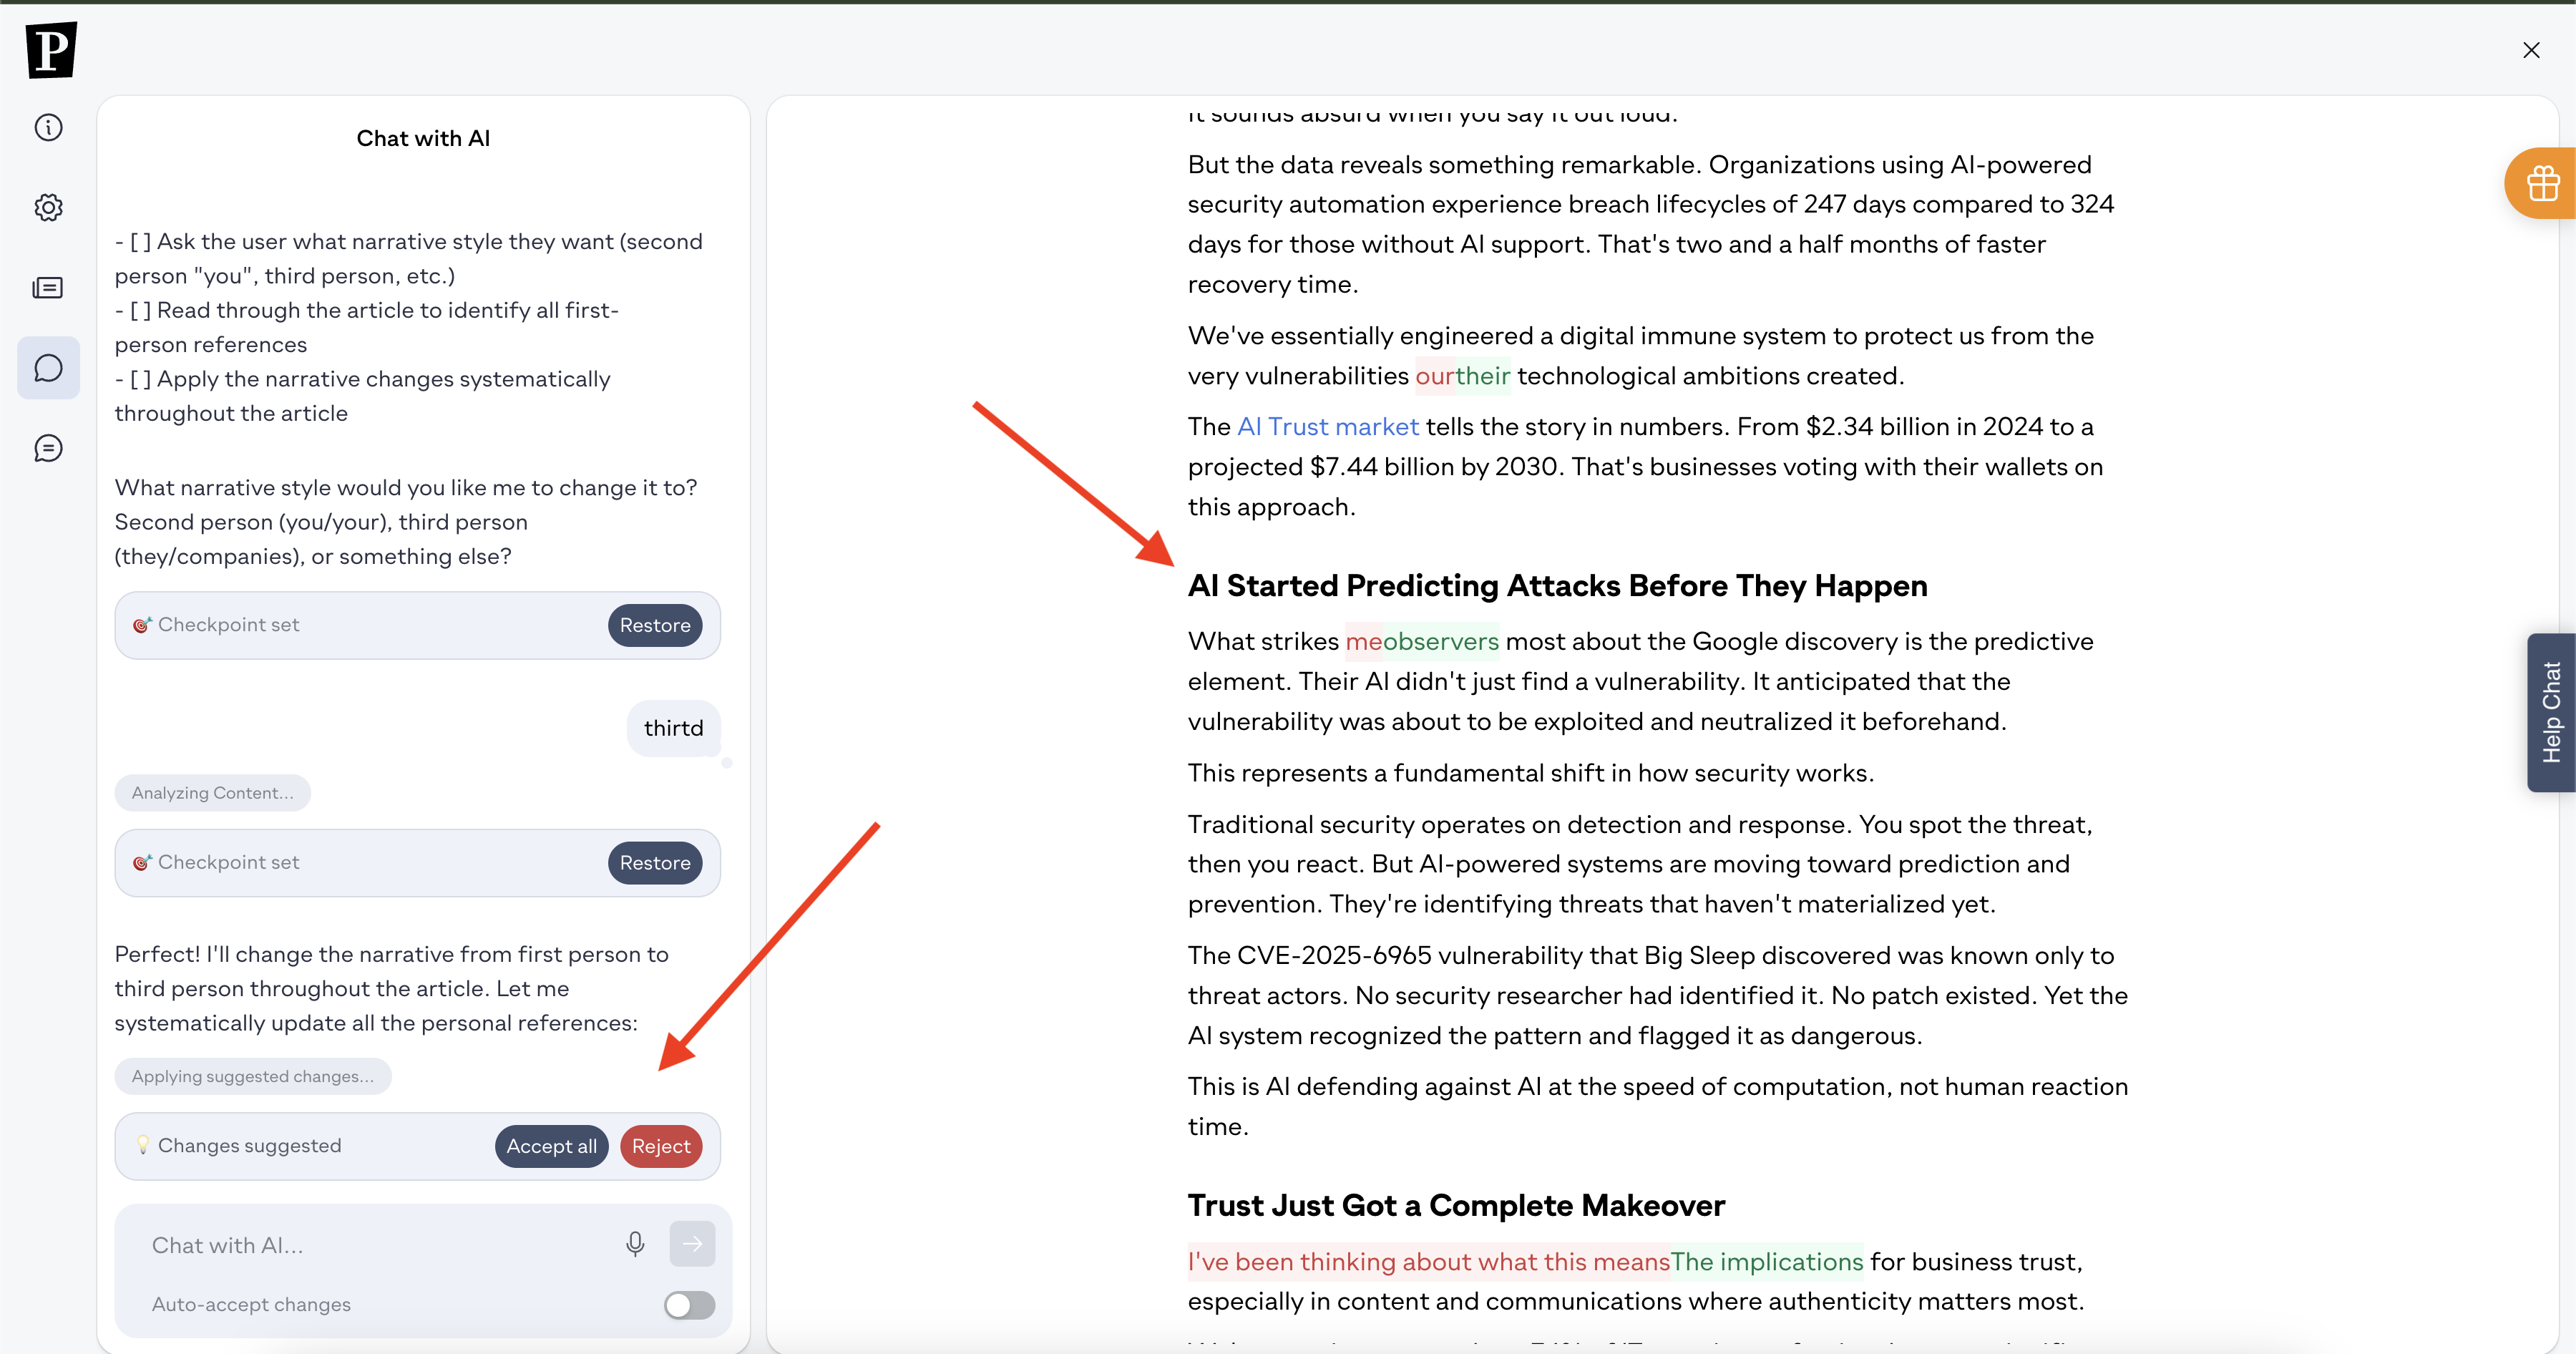Click the 'thirtd' user message bubble
The height and width of the screenshot is (1354, 2576).
click(x=674, y=729)
